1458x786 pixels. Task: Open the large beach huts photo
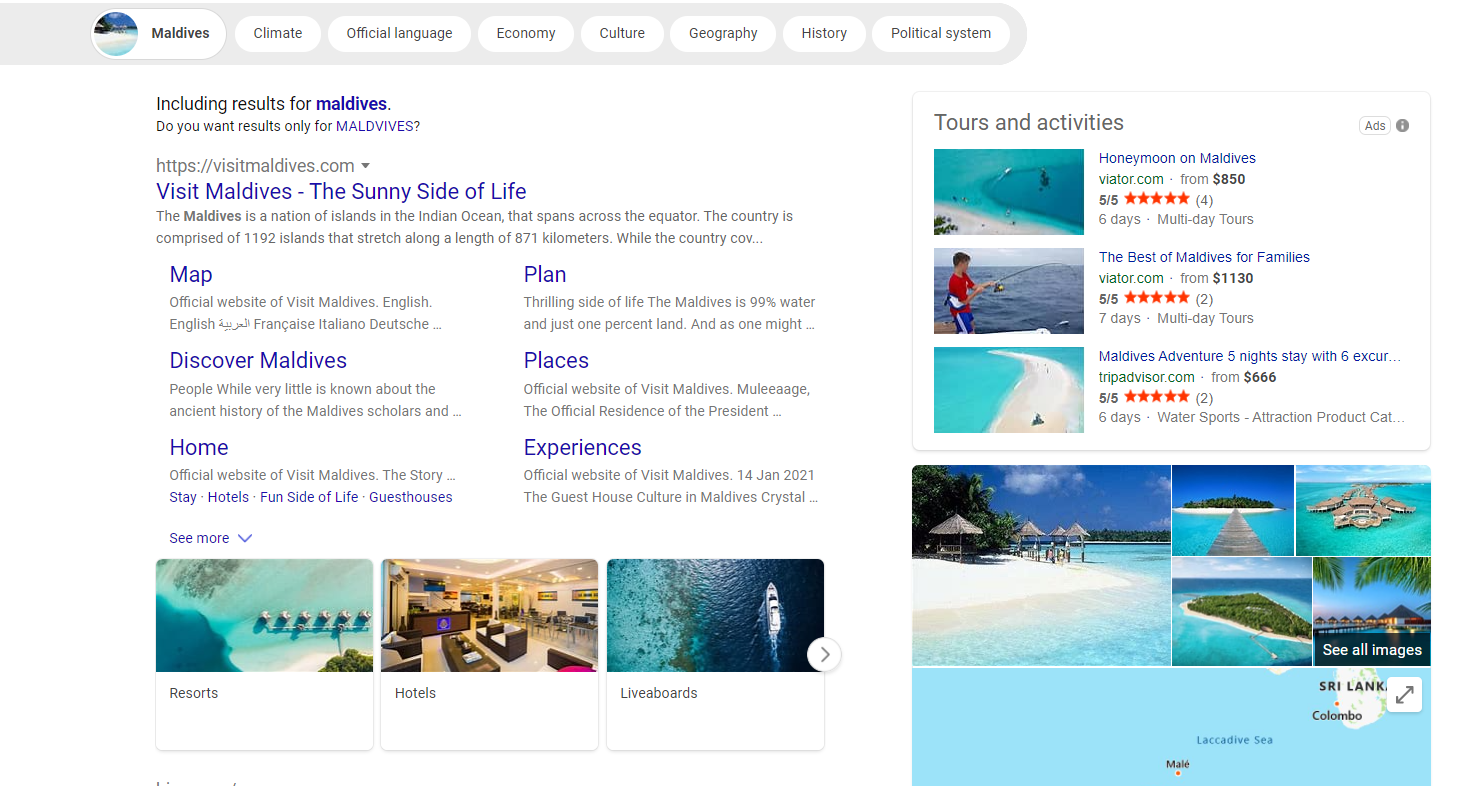click(x=1041, y=565)
